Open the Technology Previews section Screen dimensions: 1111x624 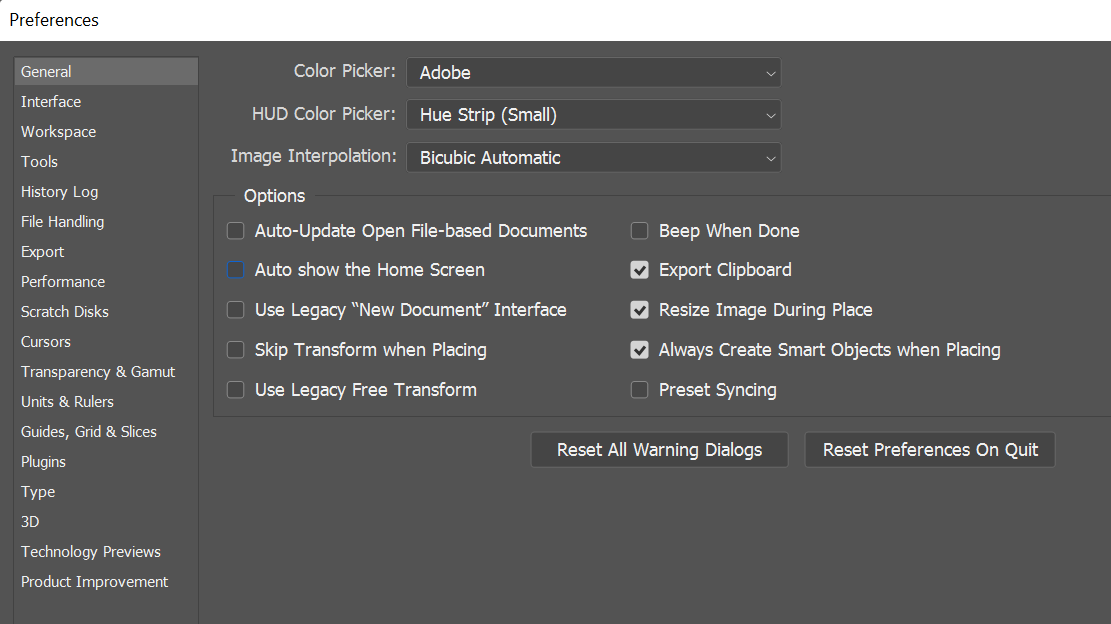pos(90,551)
